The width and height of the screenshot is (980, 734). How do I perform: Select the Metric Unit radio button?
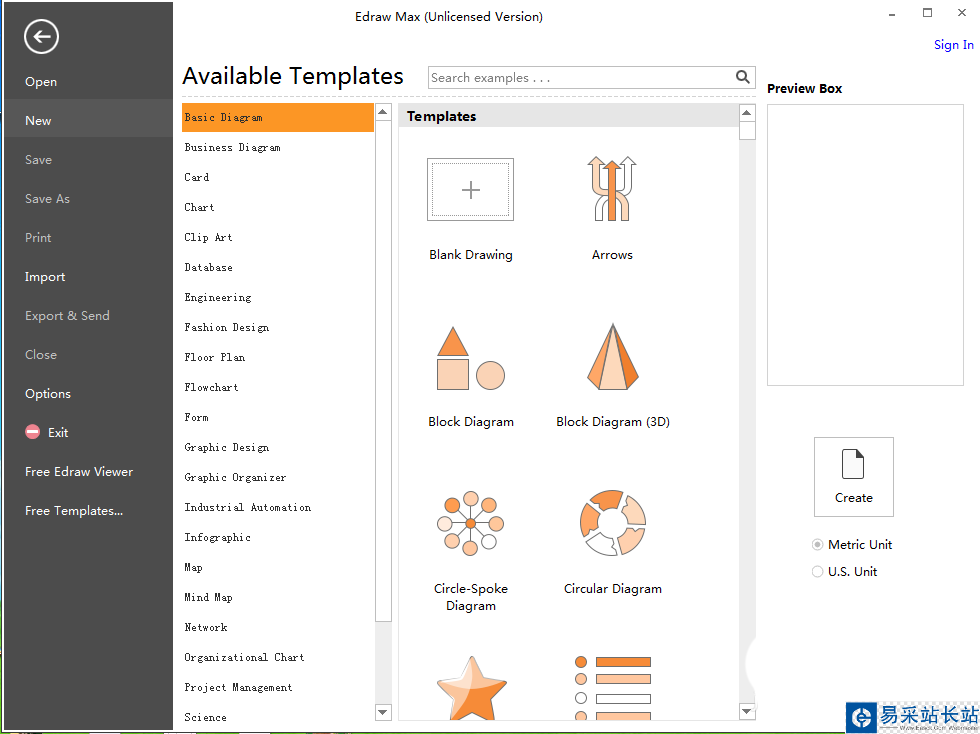coord(817,545)
